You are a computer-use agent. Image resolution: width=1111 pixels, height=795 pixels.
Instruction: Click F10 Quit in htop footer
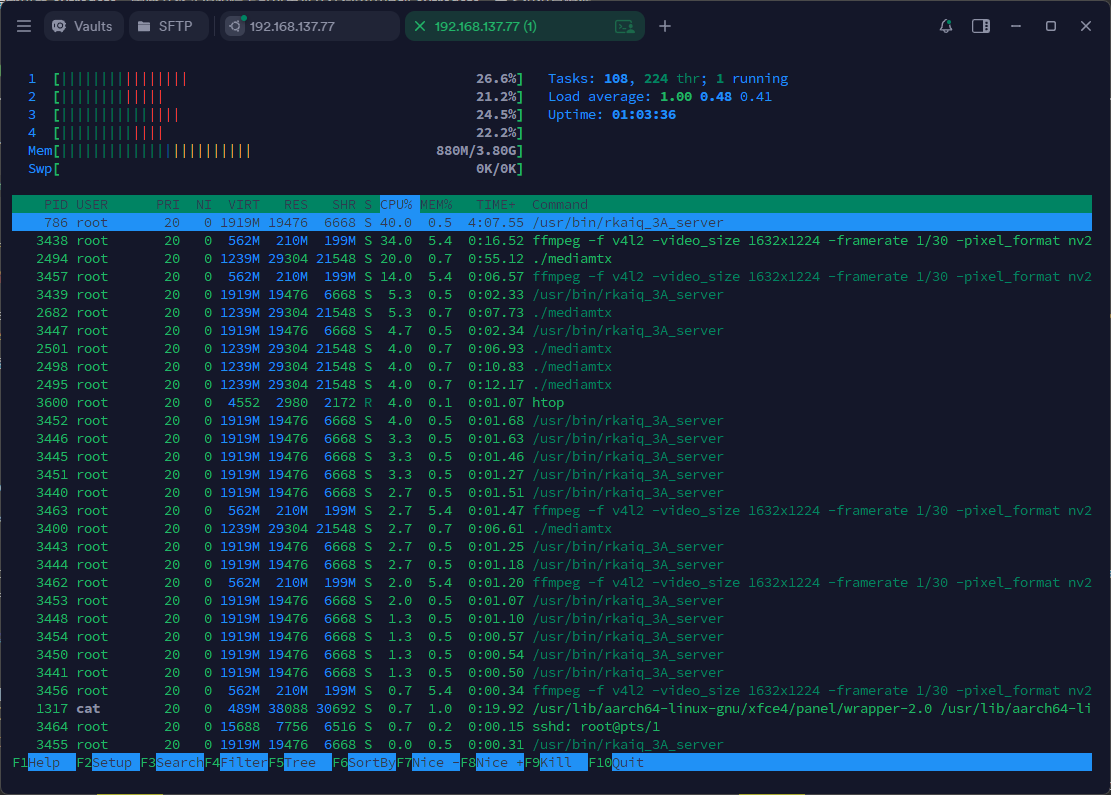(x=626, y=763)
